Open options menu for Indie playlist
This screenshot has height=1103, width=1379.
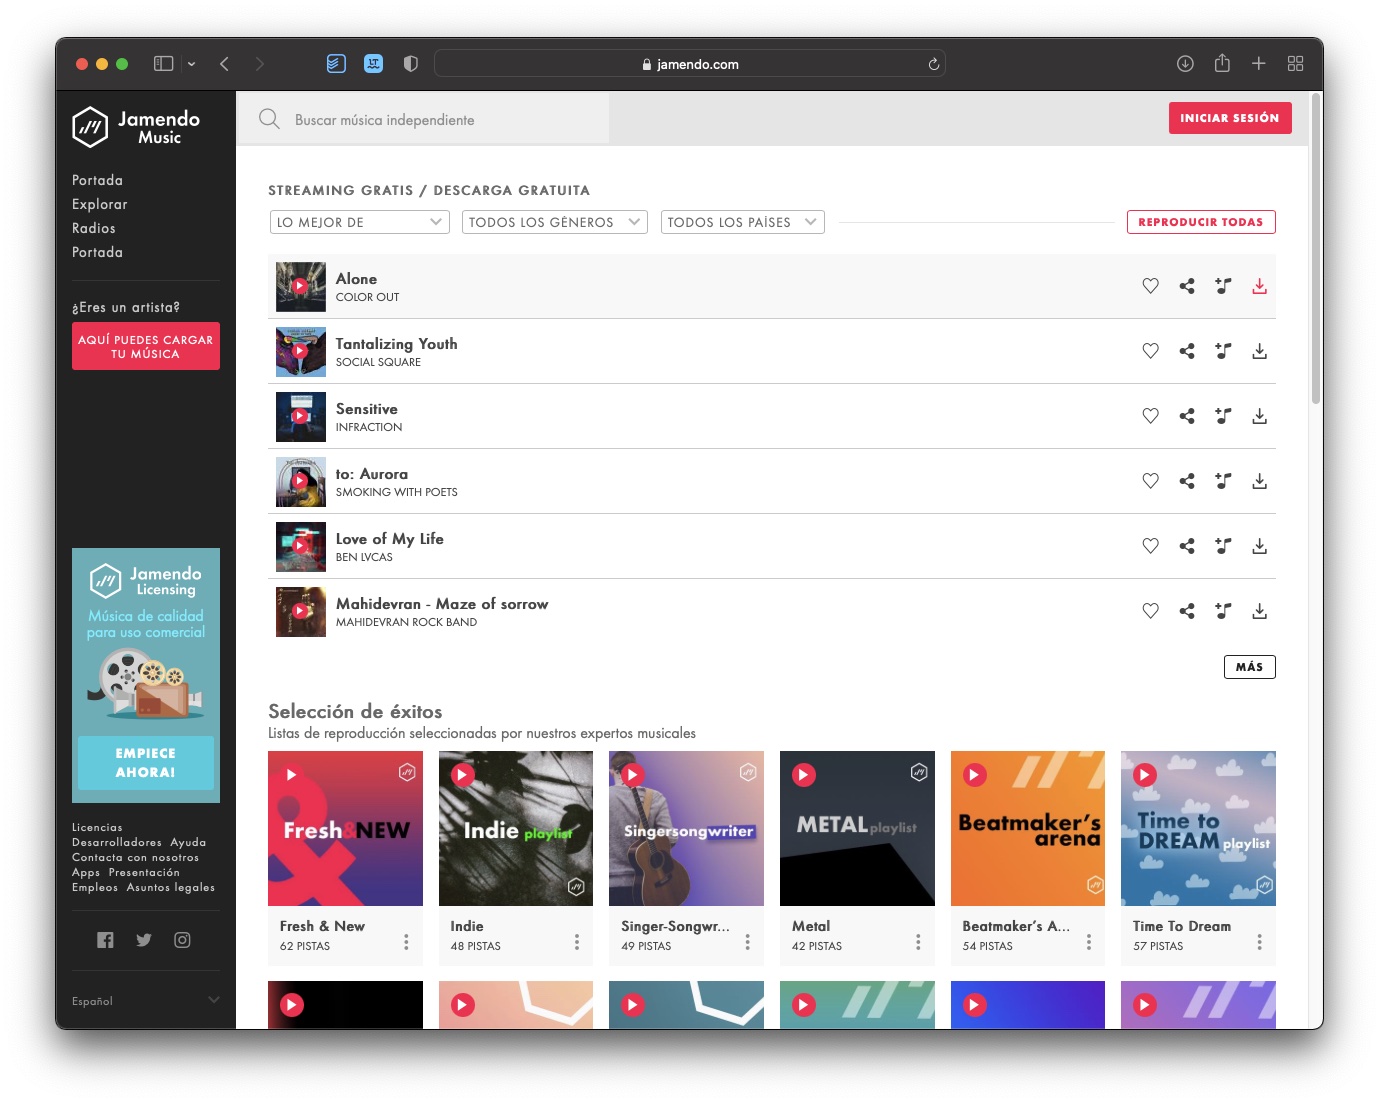pyautogui.click(x=577, y=942)
